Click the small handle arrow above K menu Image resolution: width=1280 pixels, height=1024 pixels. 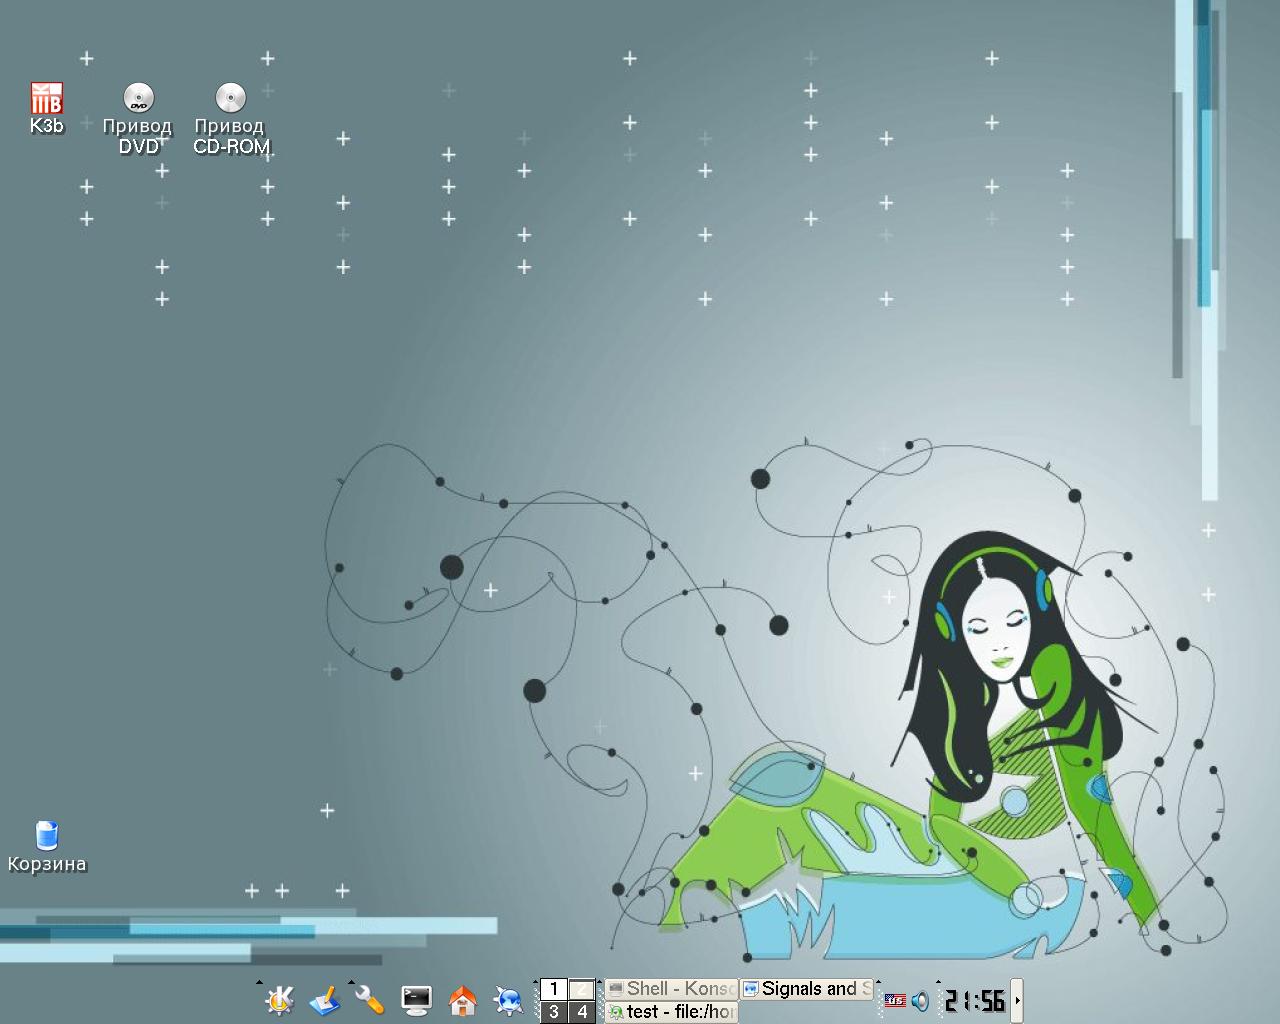pyautogui.click(x=259, y=983)
